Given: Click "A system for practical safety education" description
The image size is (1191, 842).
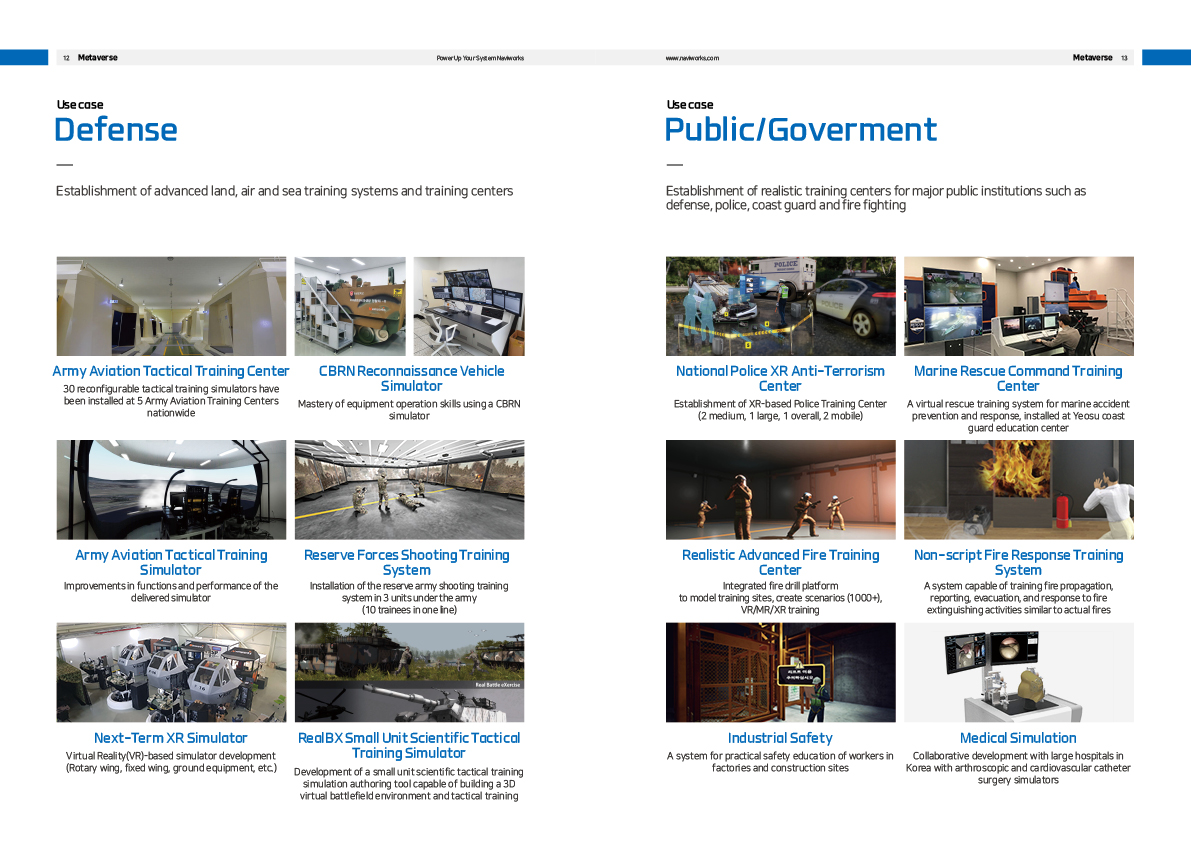Looking at the screenshot, I should (x=780, y=762).
